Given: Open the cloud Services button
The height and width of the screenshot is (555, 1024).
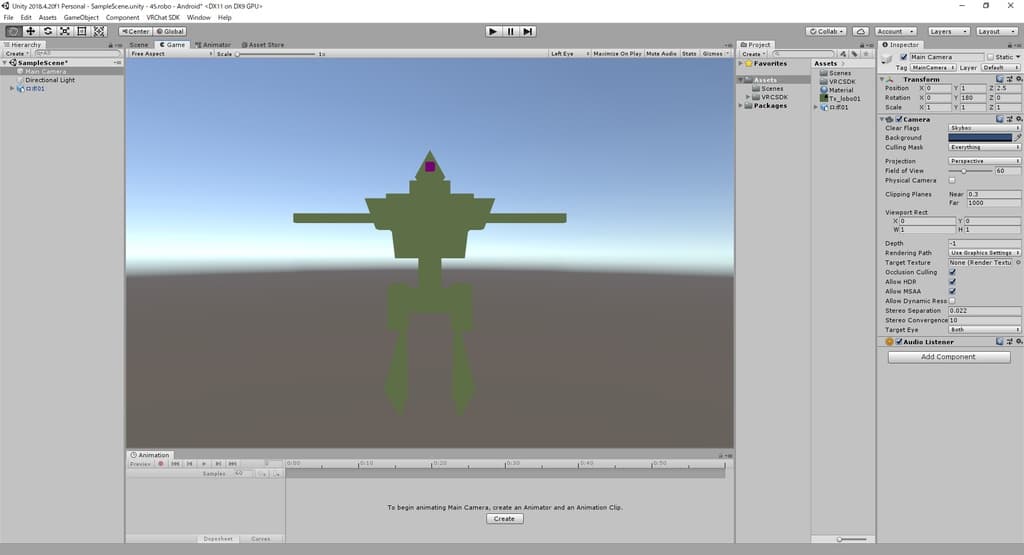Looking at the screenshot, I should coord(861,31).
